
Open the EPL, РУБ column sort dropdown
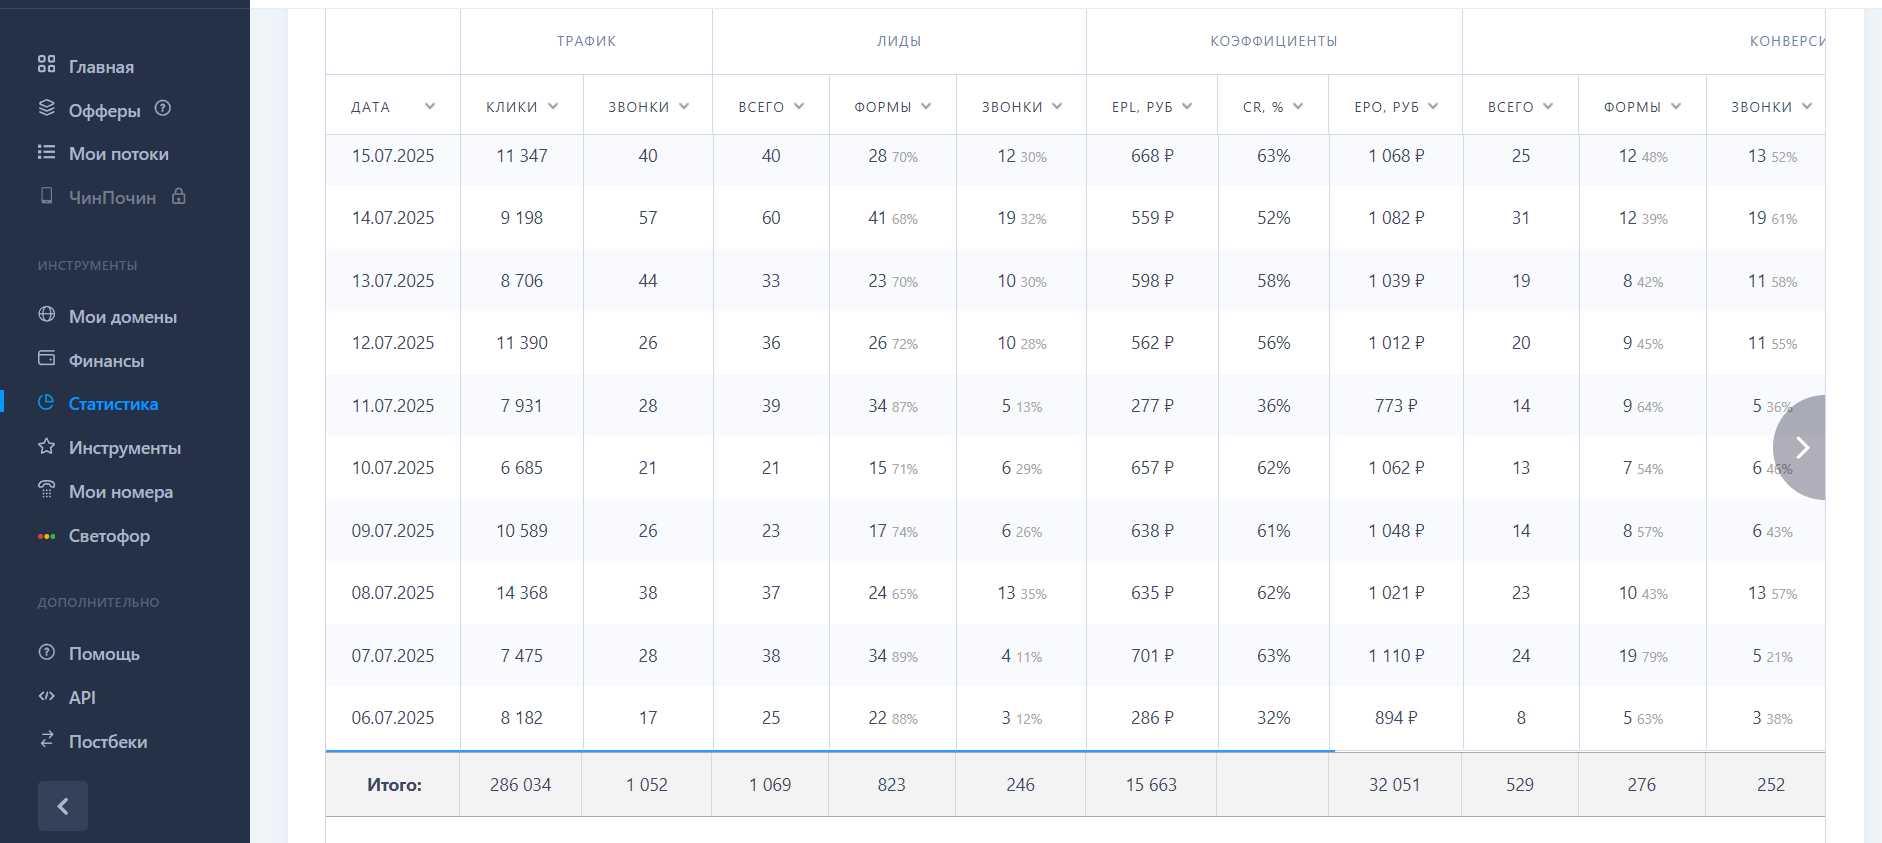pyautogui.click(x=1187, y=106)
